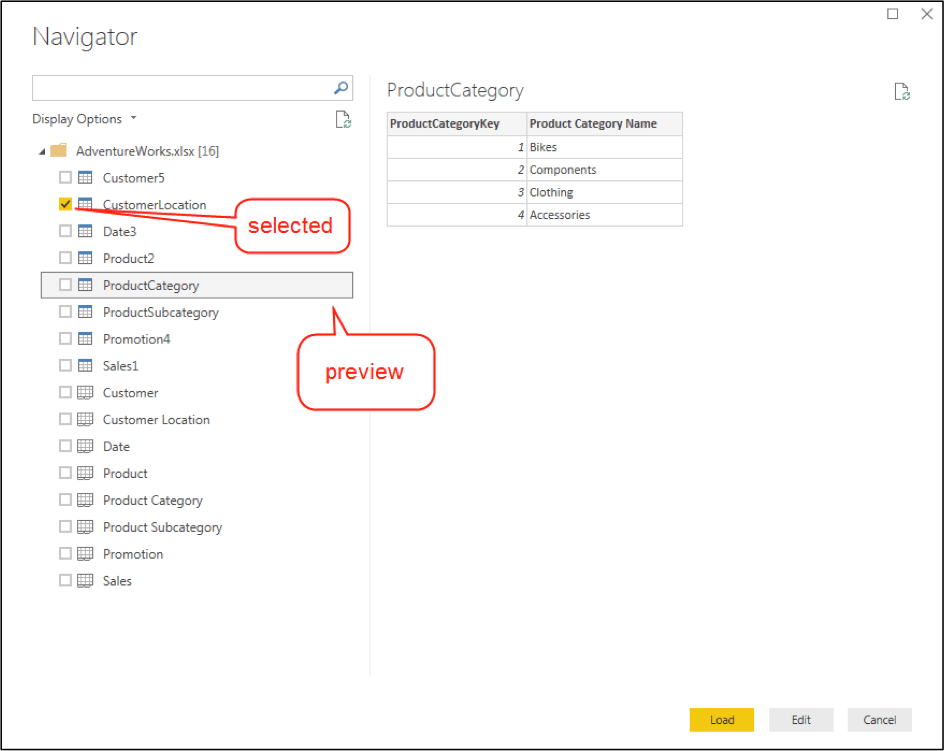This screenshot has height=751, width=944.
Task: Select the Clothing cell in preview
Action: 604,192
